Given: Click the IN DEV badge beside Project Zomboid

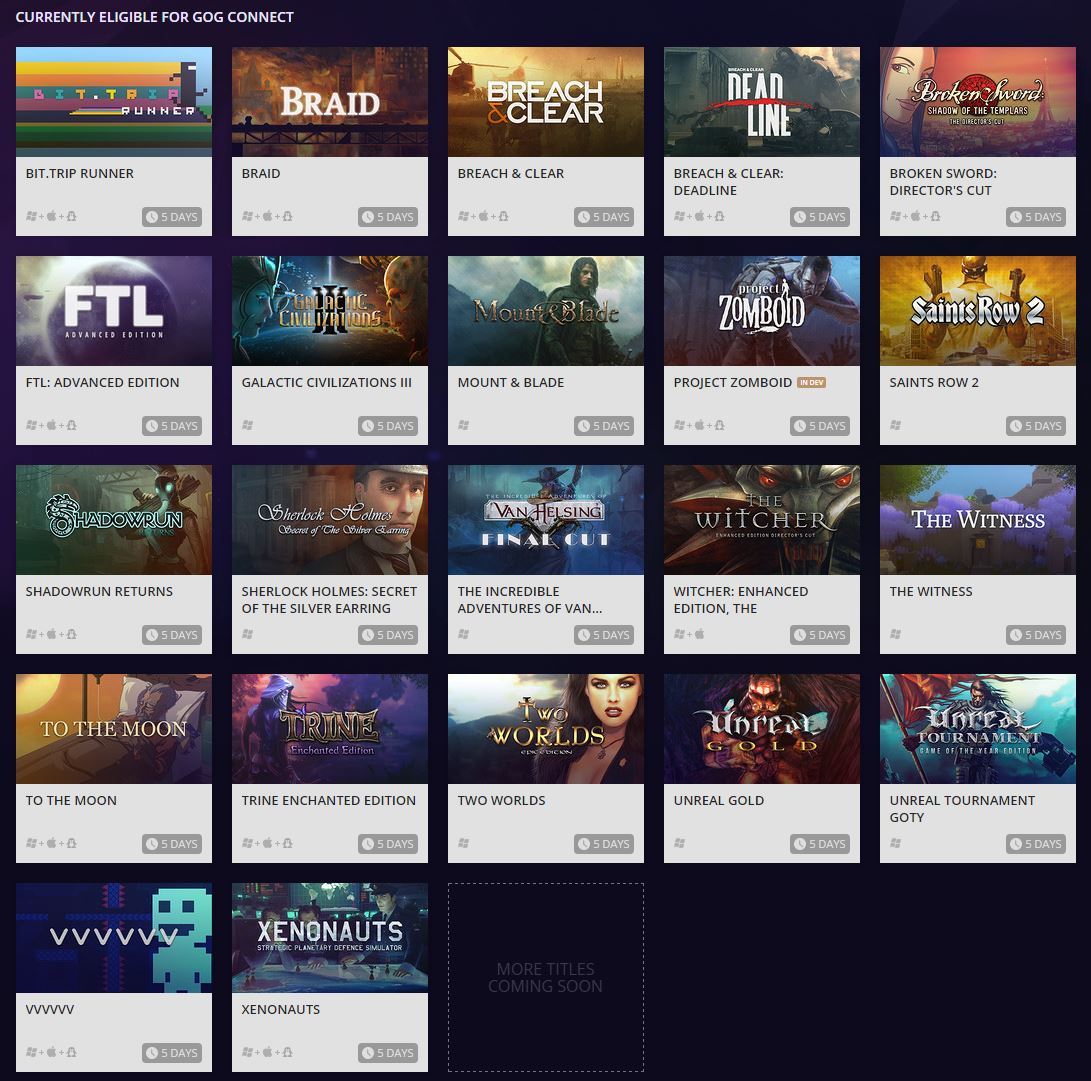Looking at the screenshot, I should [811, 383].
